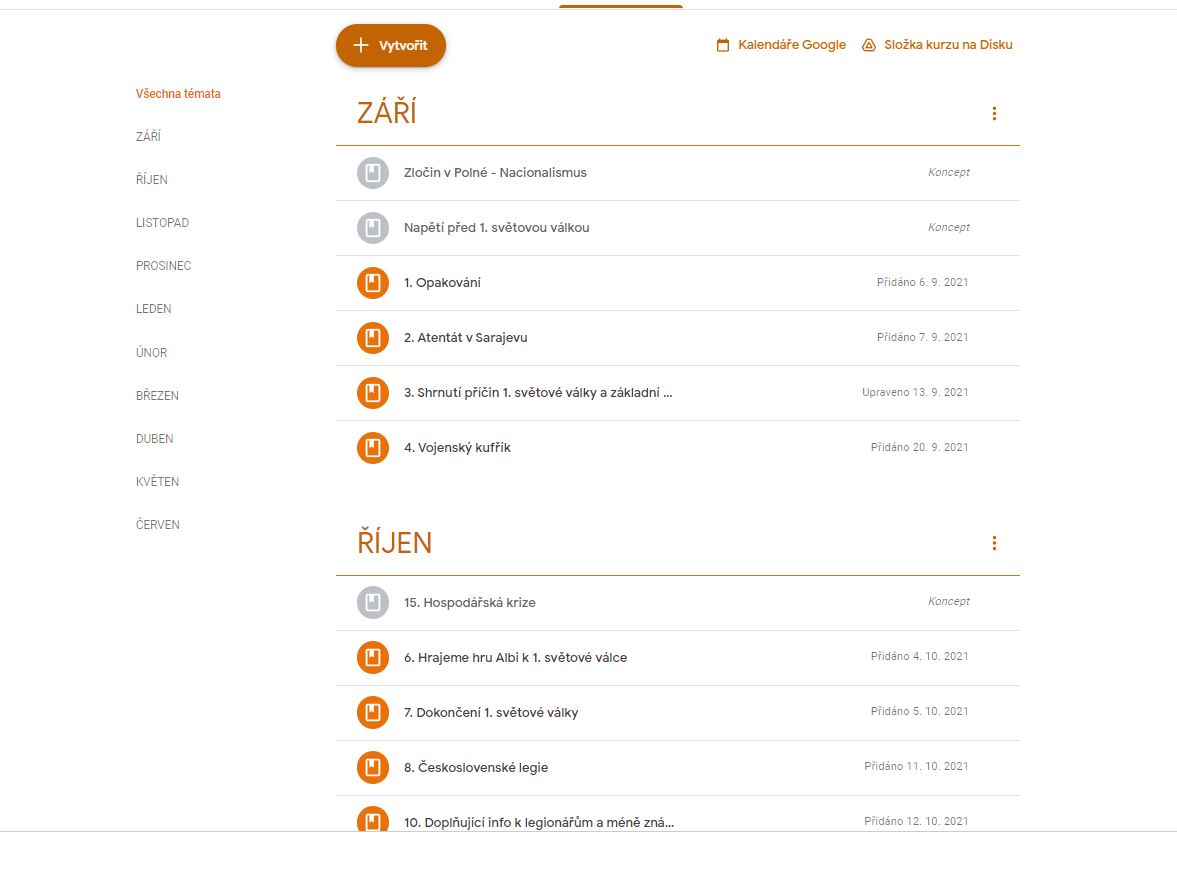Open 7. Dokončení 1. světové války
The height and width of the screenshot is (871, 1177).
491,713
